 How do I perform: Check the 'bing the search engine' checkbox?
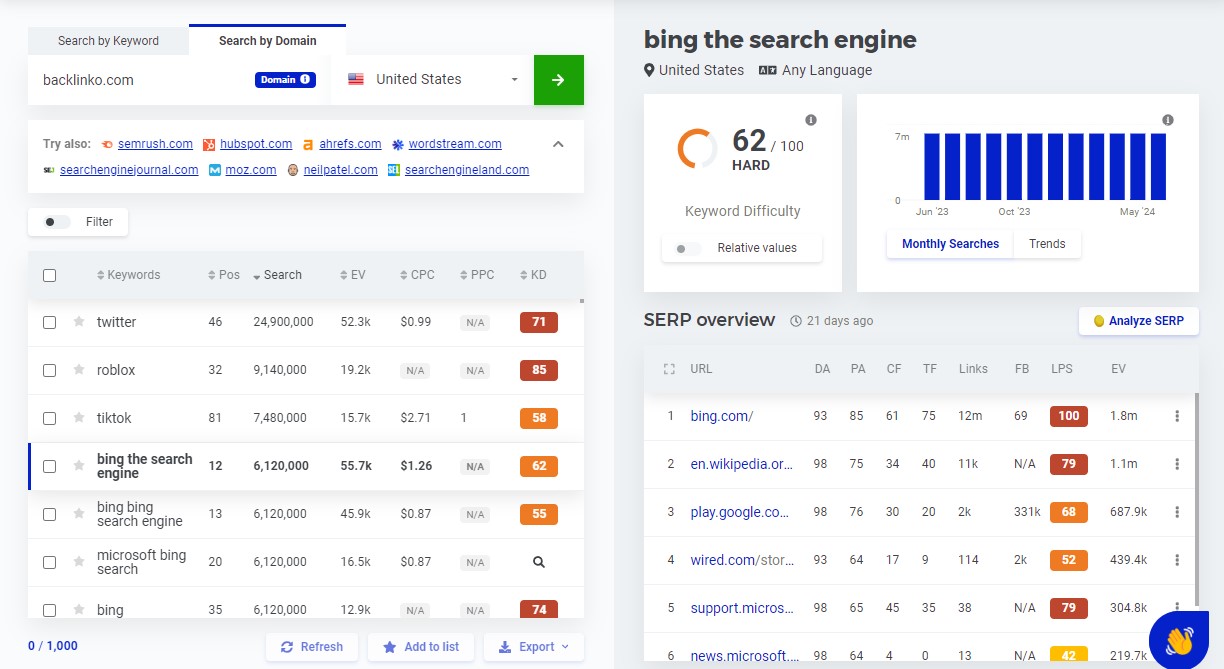tap(49, 466)
